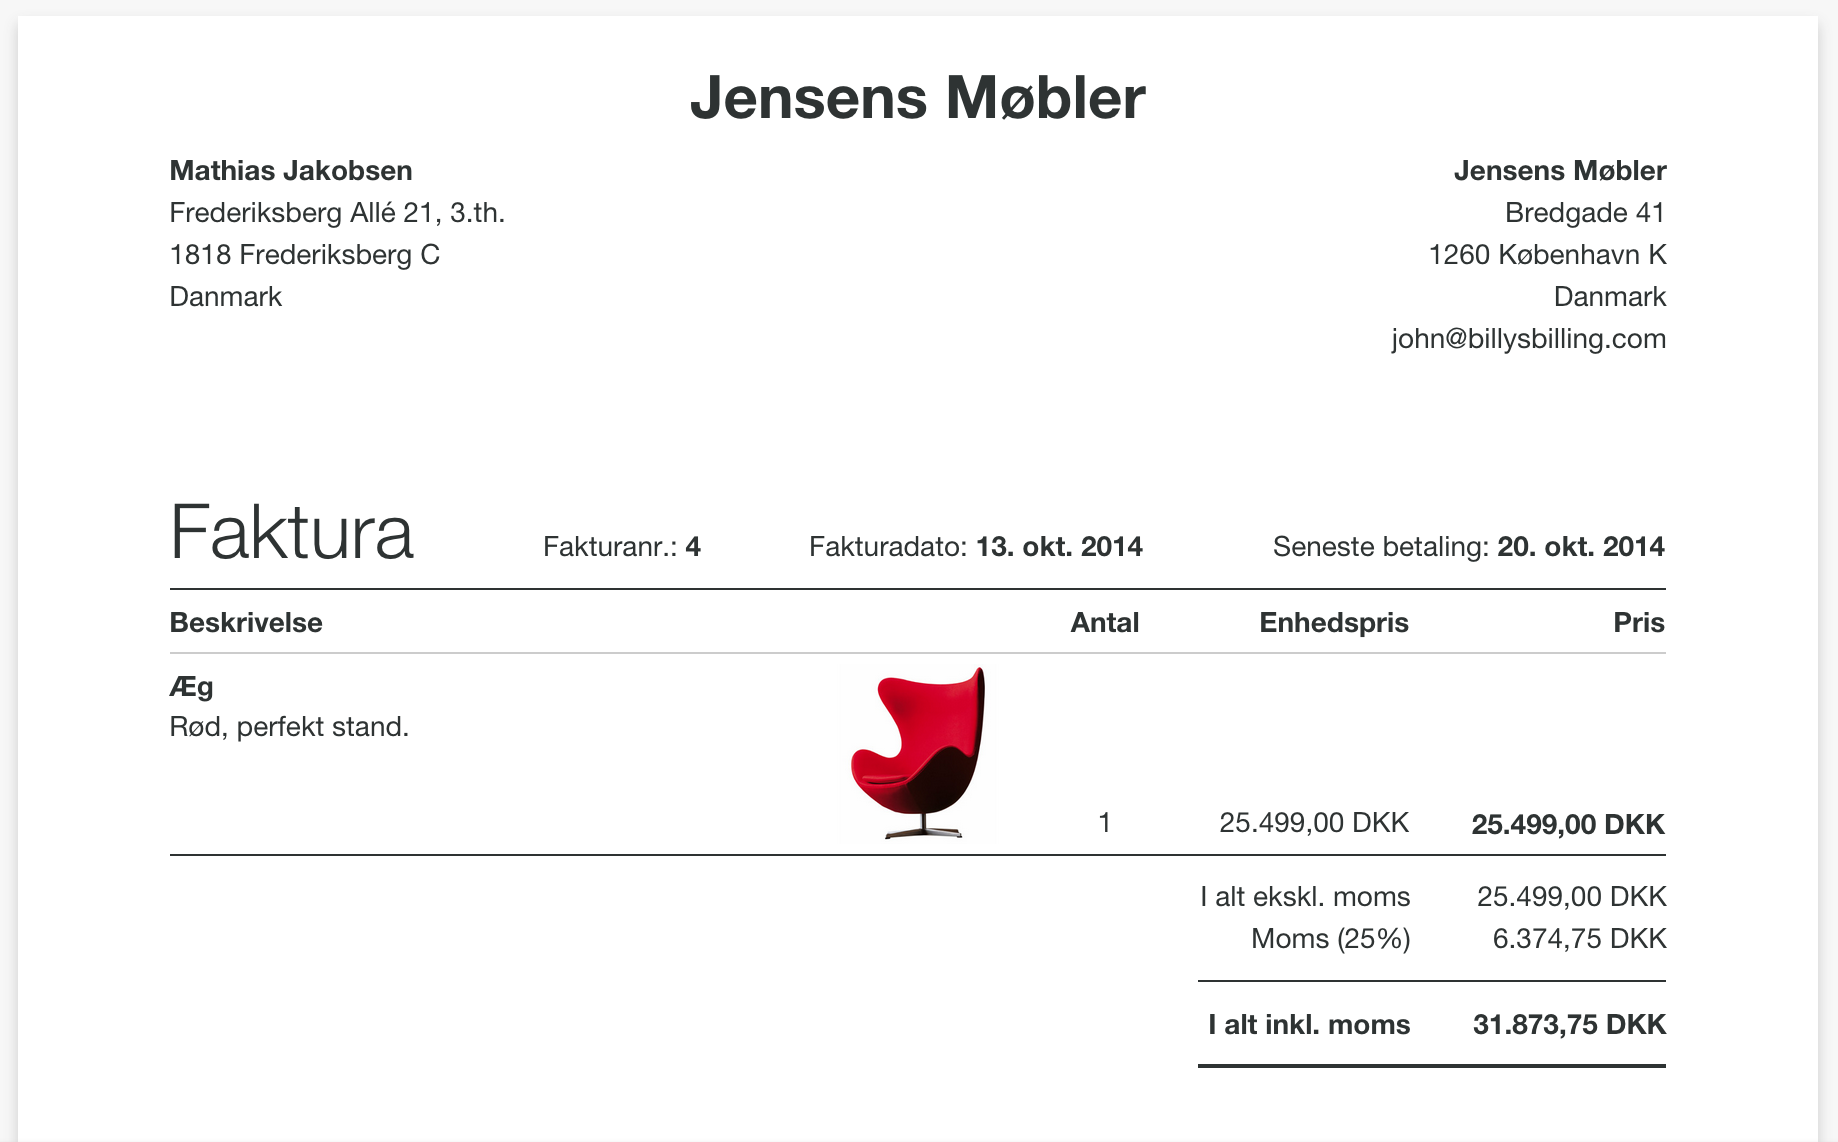
Task: Click the Fakturanr. 4 field
Action: tap(621, 547)
